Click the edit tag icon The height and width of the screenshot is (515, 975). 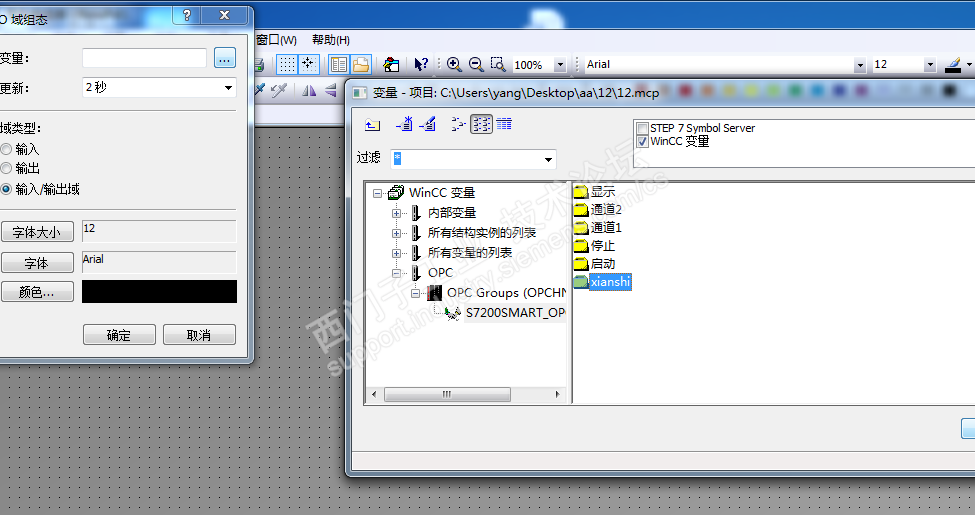click(427, 124)
